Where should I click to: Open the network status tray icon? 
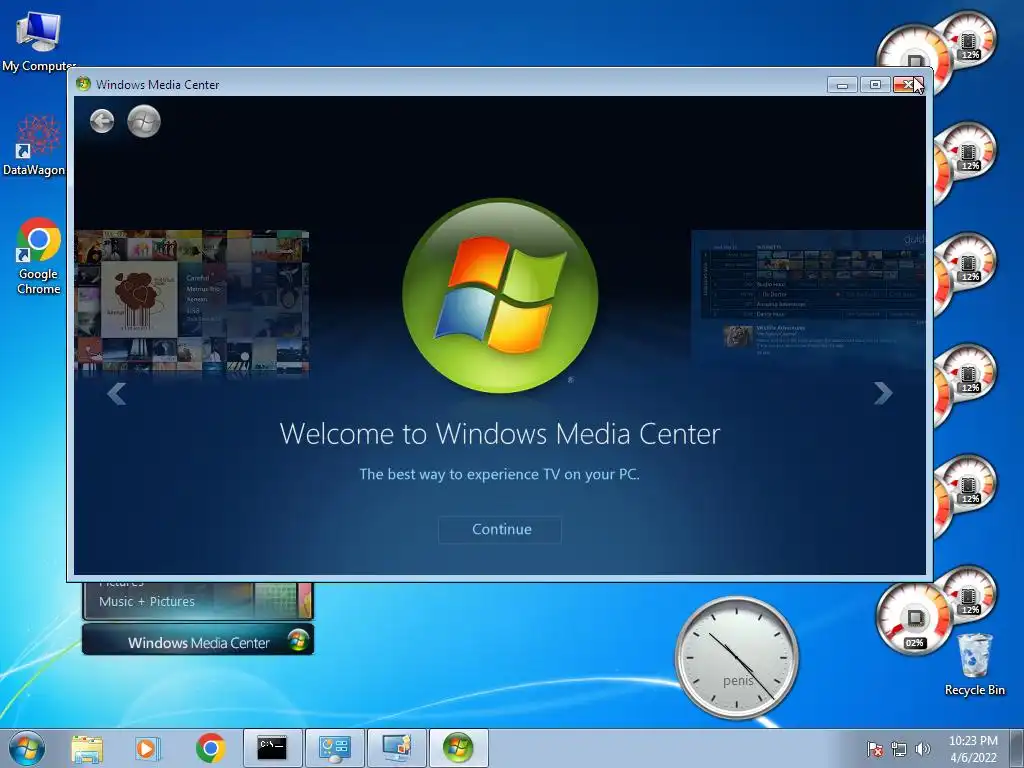(x=899, y=749)
